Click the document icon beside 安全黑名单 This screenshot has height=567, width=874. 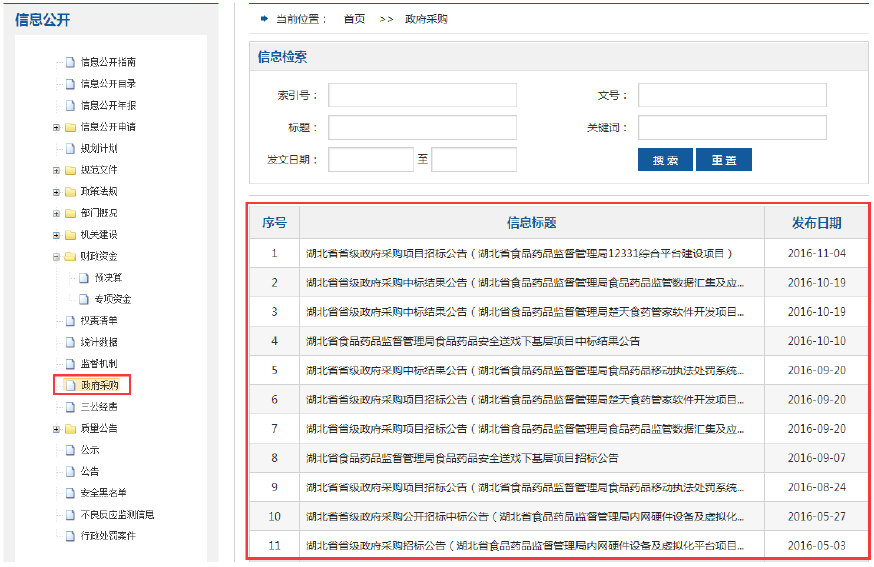70,493
